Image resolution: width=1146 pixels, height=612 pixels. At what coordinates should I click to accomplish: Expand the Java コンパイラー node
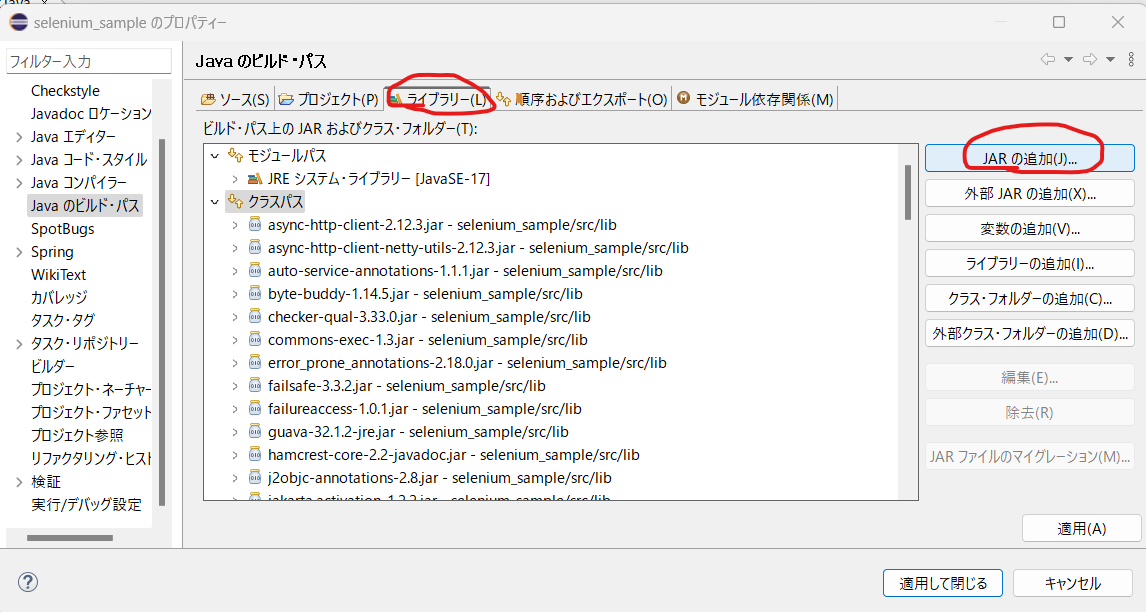point(19,183)
